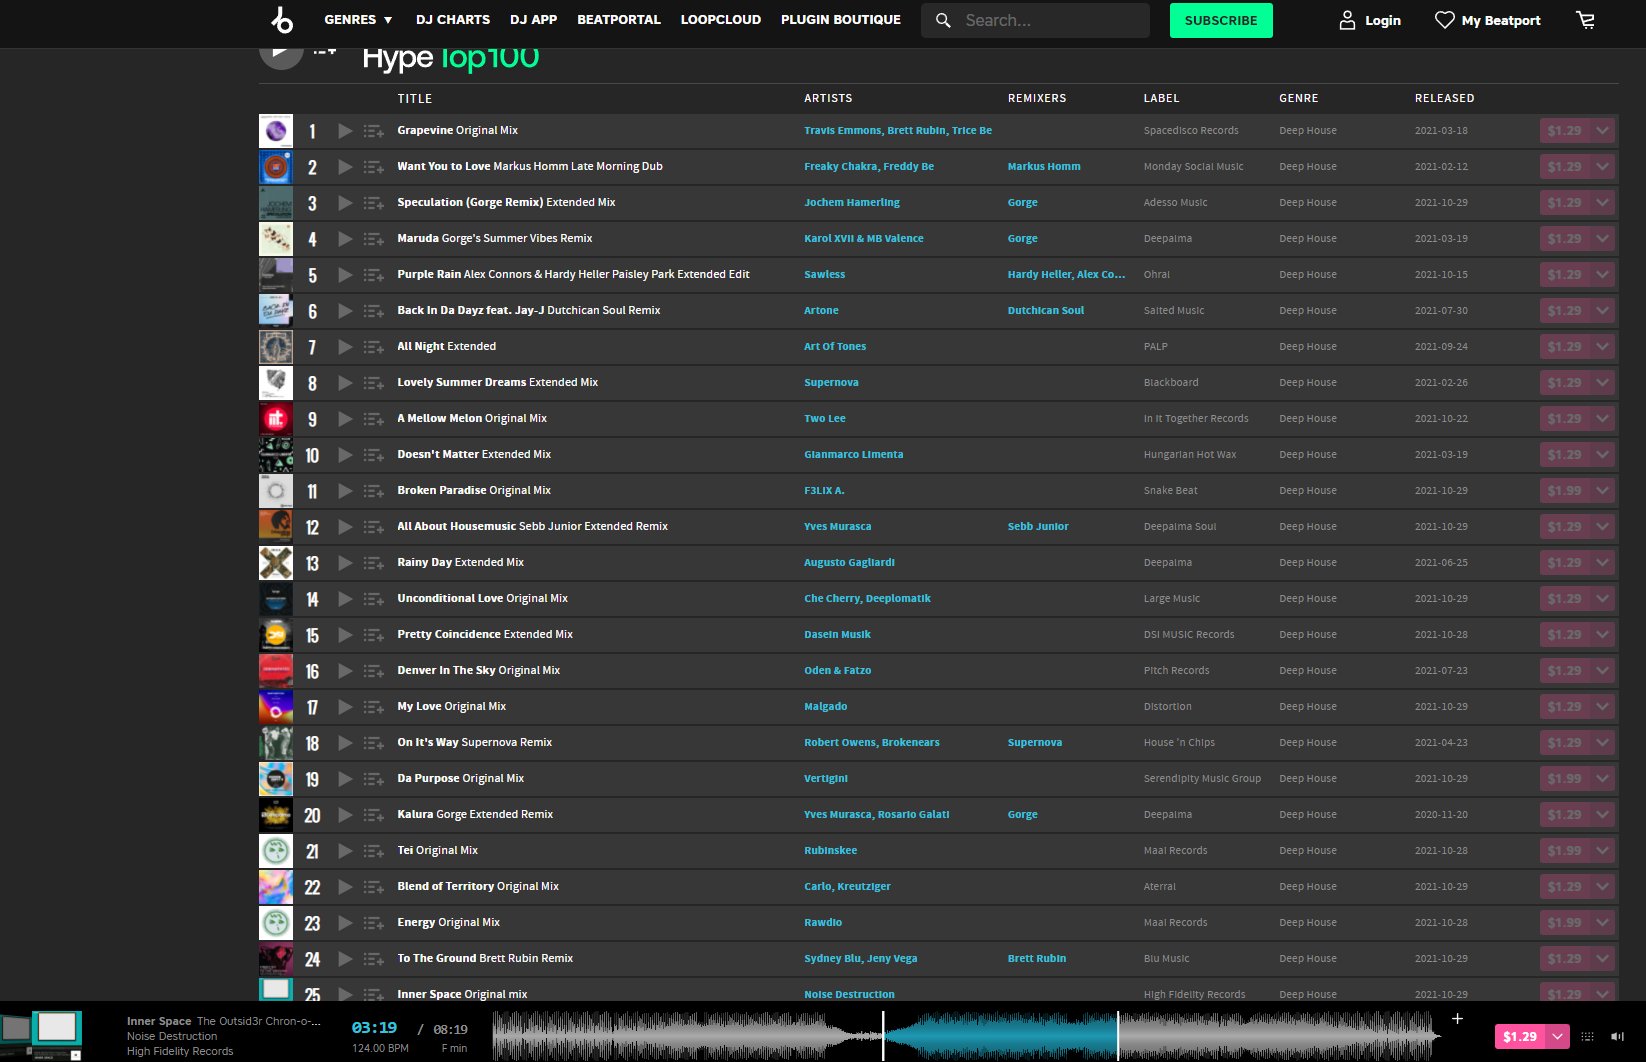Screen dimensions: 1646x1062
Task: Add Rainy Day to the play queue
Action: point(374,563)
